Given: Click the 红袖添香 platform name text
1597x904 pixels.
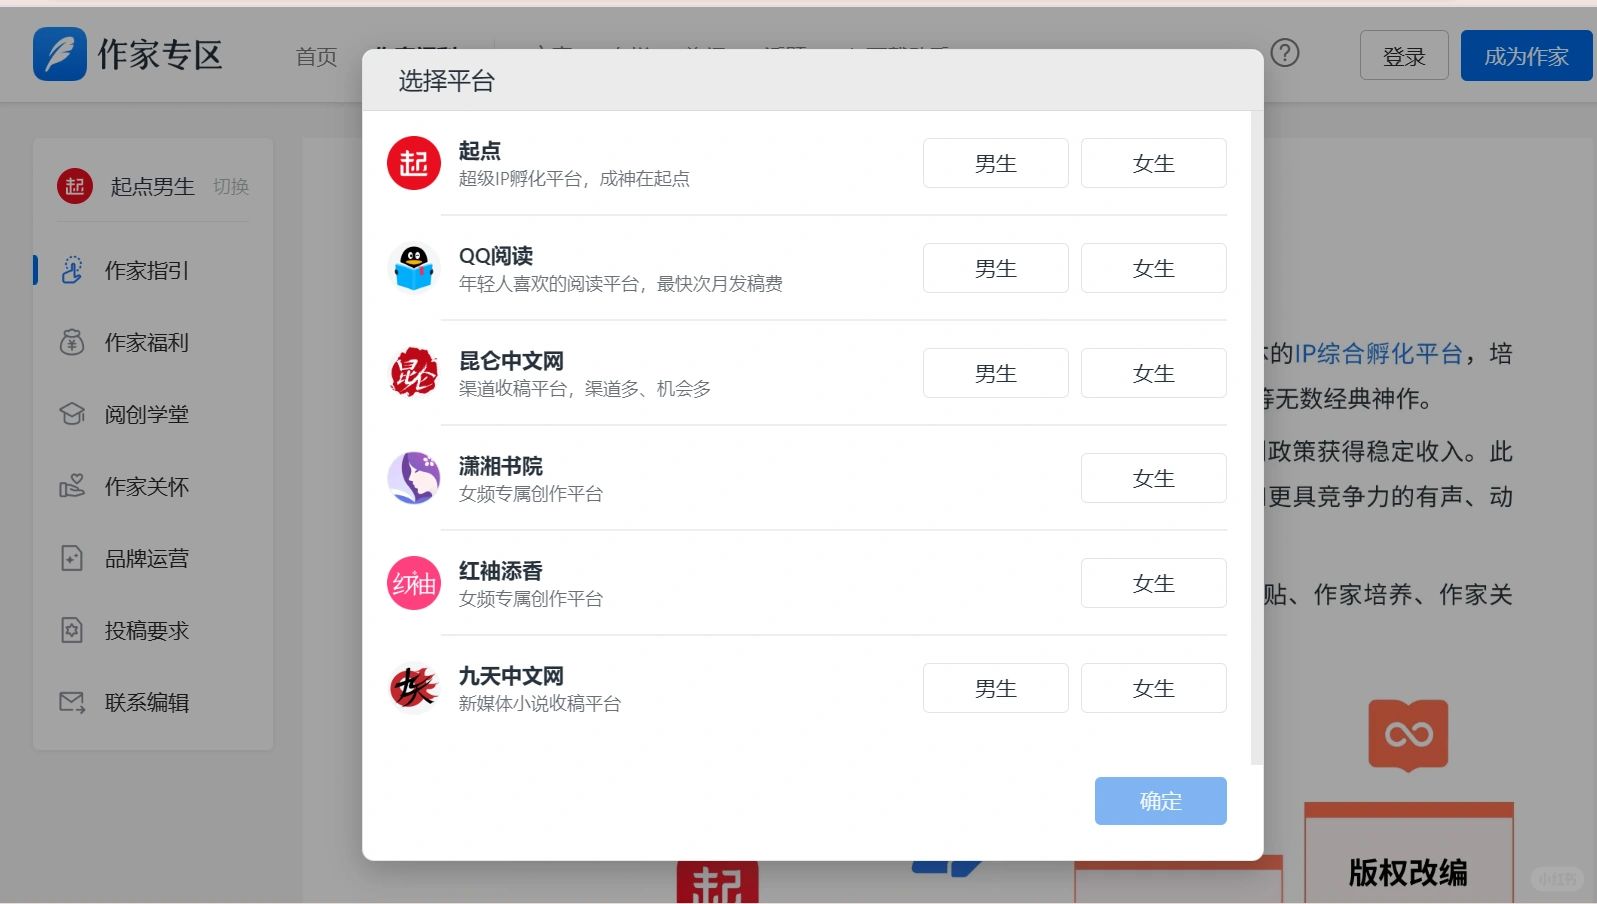Looking at the screenshot, I should 501,571.
